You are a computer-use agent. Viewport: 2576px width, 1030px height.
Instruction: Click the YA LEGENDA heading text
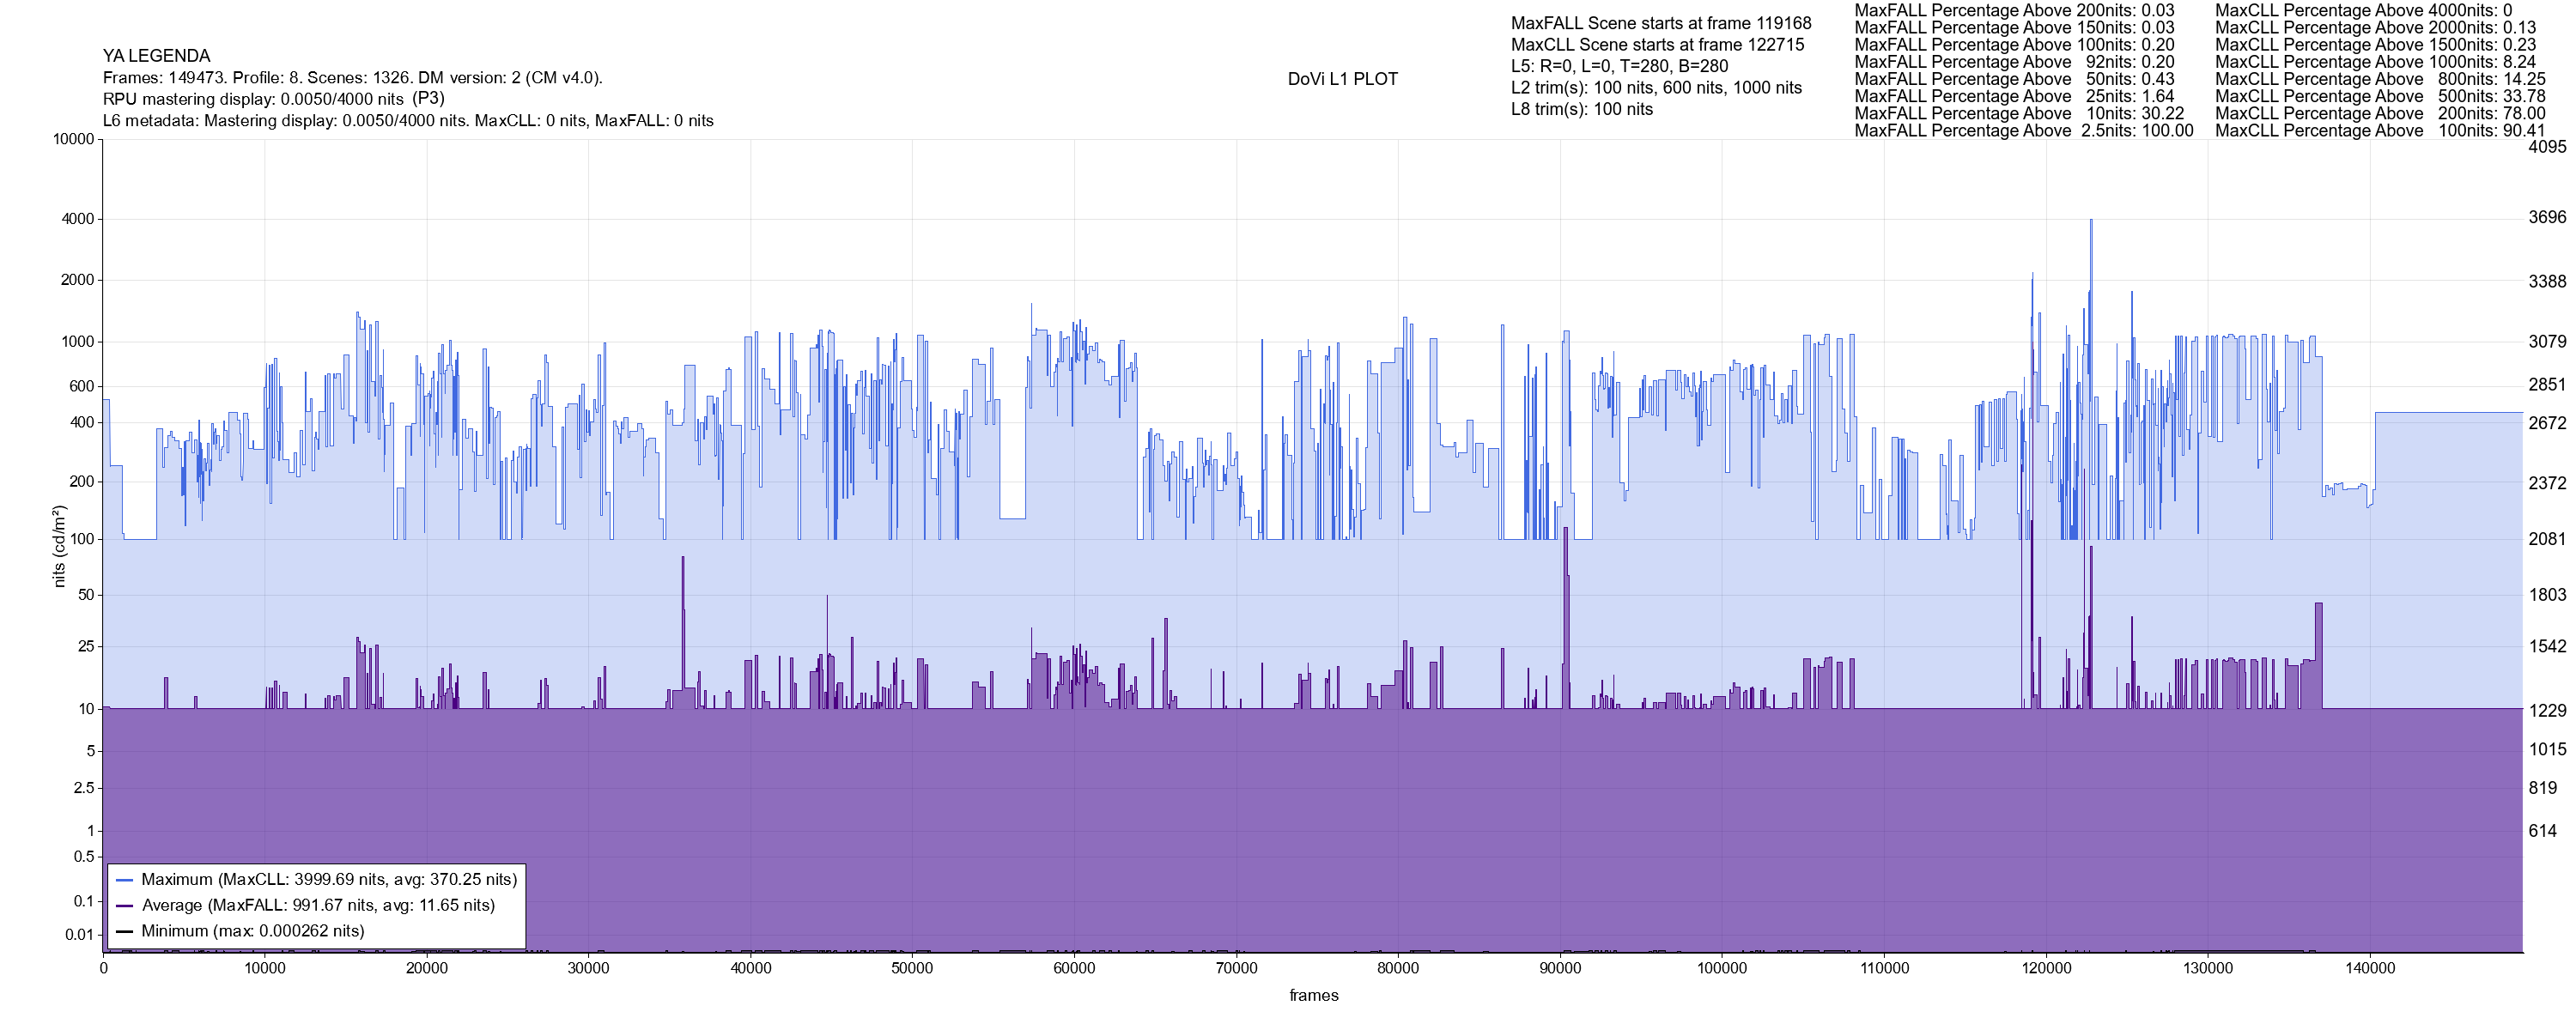156,56
